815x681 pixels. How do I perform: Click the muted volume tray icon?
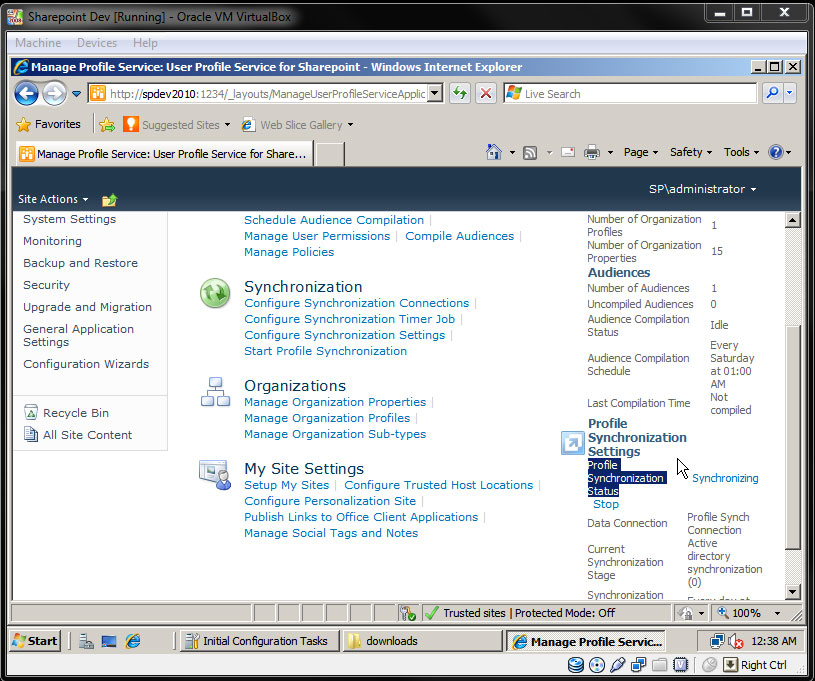pos(735,641)
